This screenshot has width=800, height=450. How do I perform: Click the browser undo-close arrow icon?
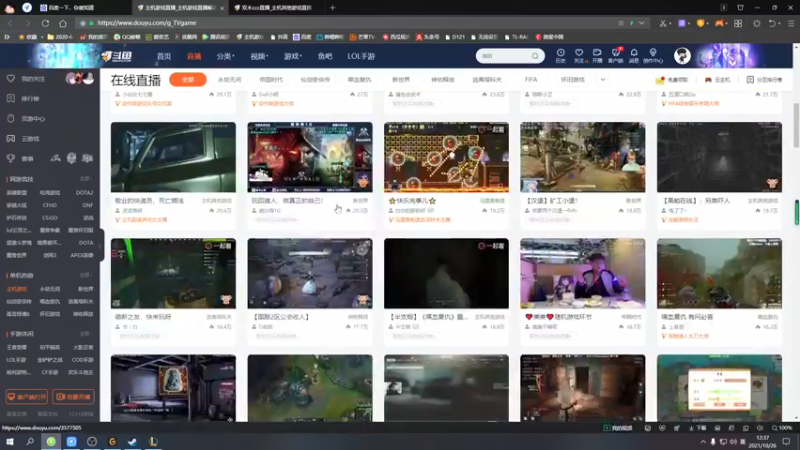pyautogui.click(x=772, y=23)
